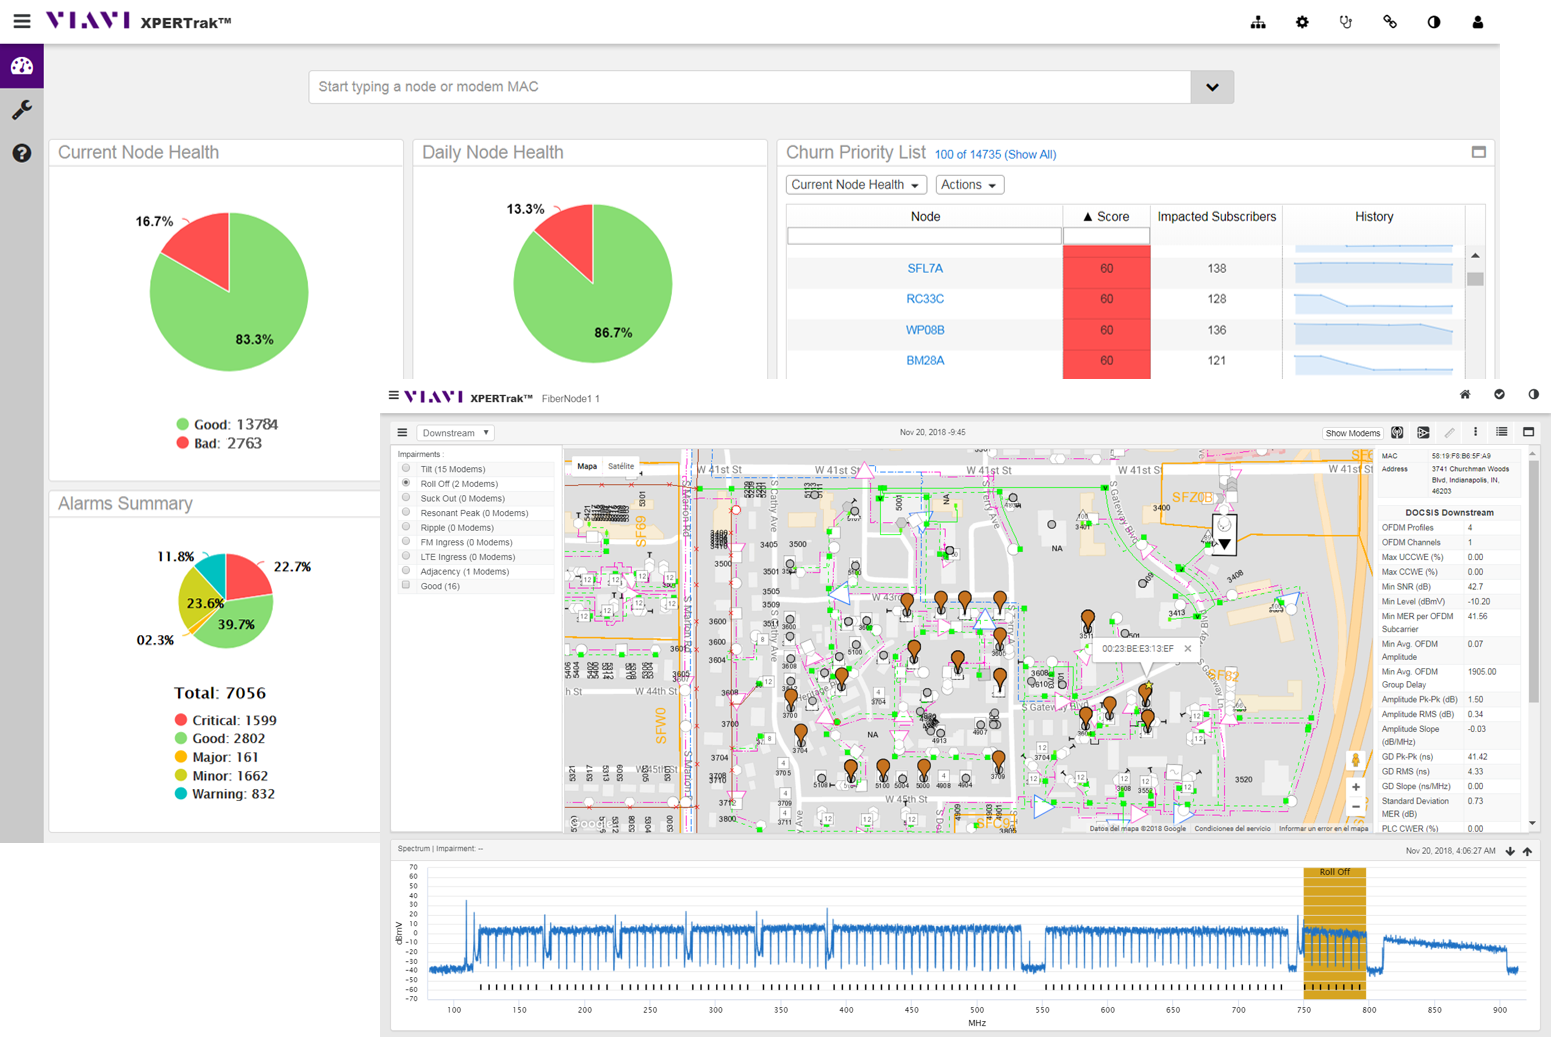Click the checkmark circle icon in FiberNode window

click(x=1499, y=395)
